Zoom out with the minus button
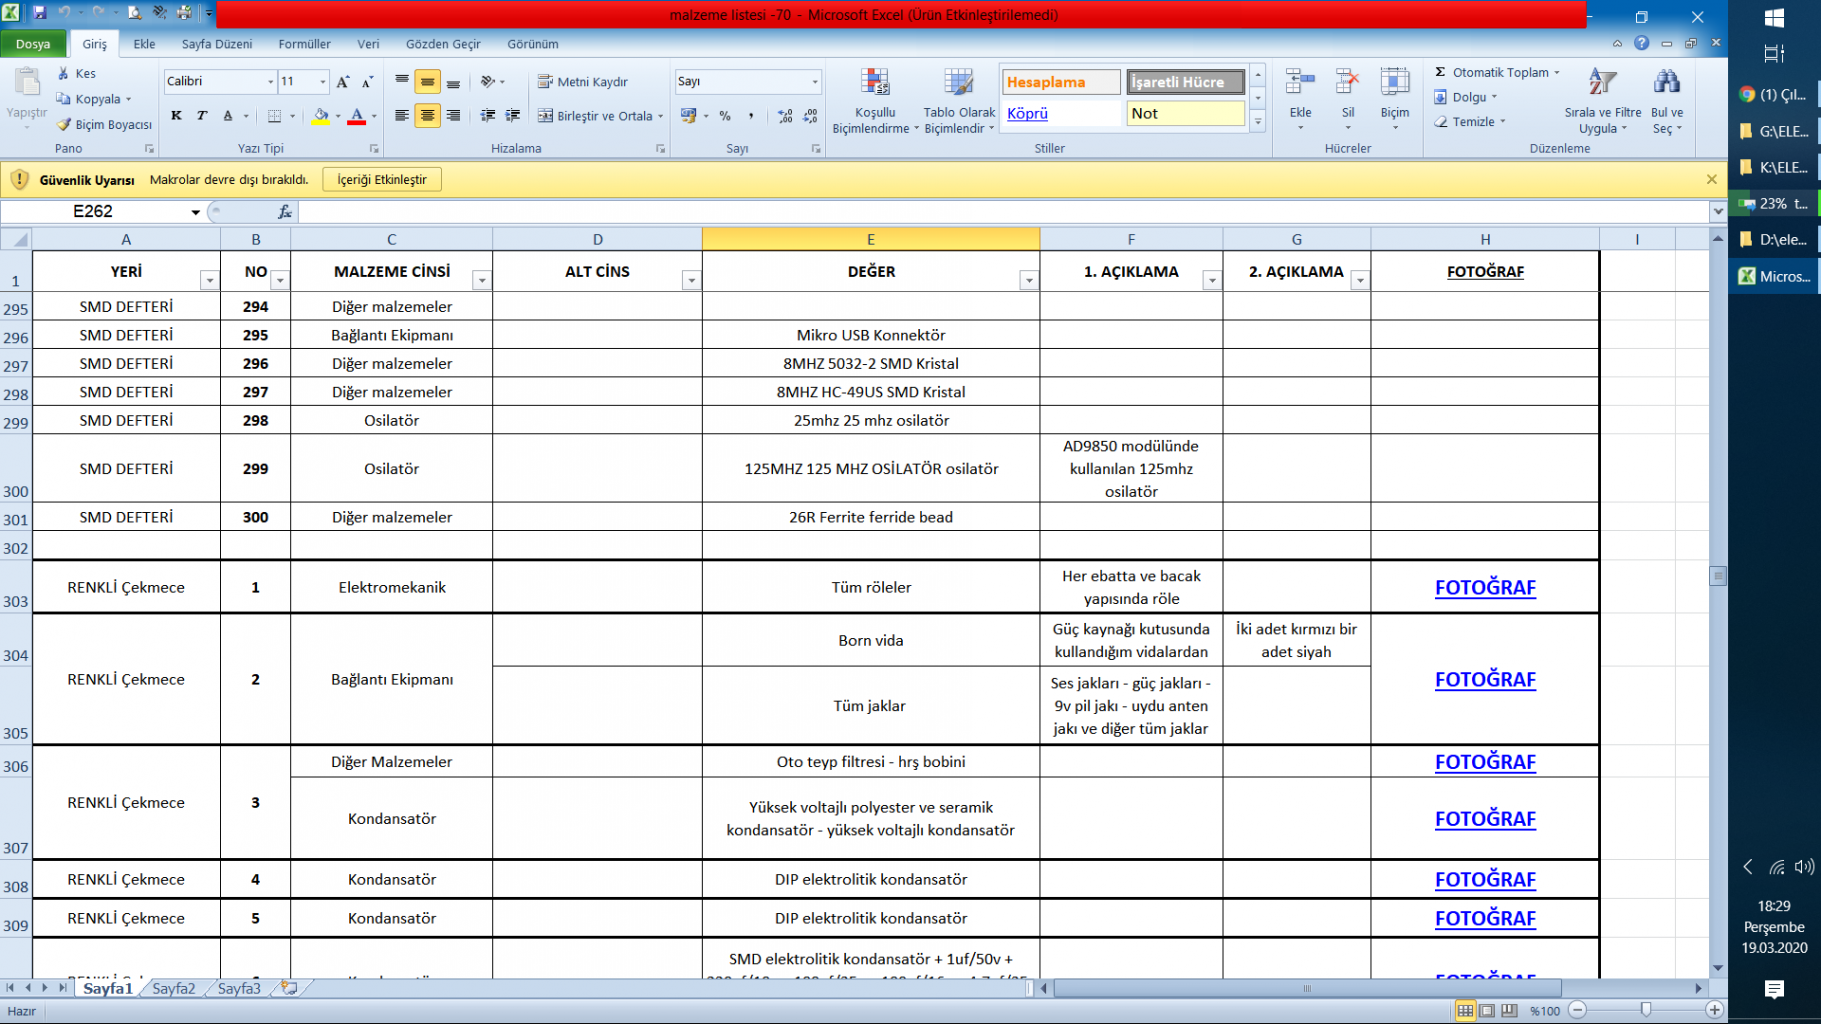The image size is (1821, 1024). [x=1578, y=1010]
